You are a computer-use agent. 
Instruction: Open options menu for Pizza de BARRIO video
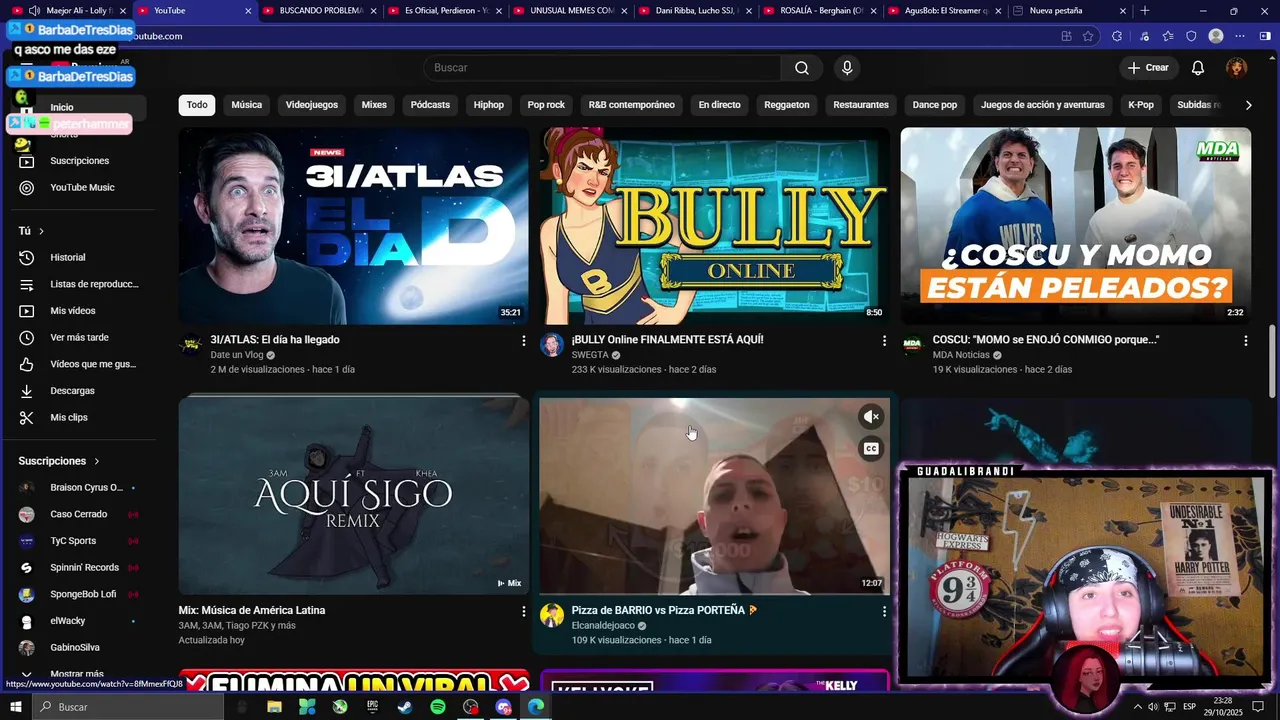pyautogui.click(x=884, y=611)
